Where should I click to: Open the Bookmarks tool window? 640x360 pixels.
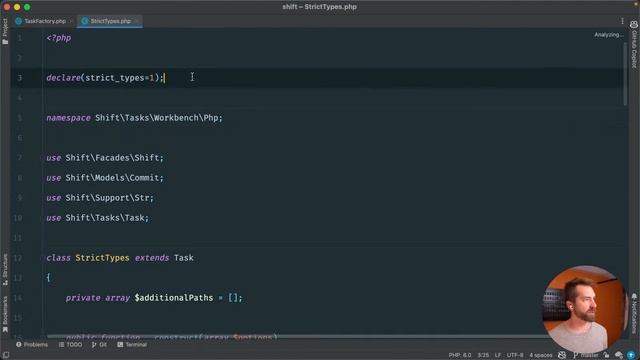[x=5, y=314]
